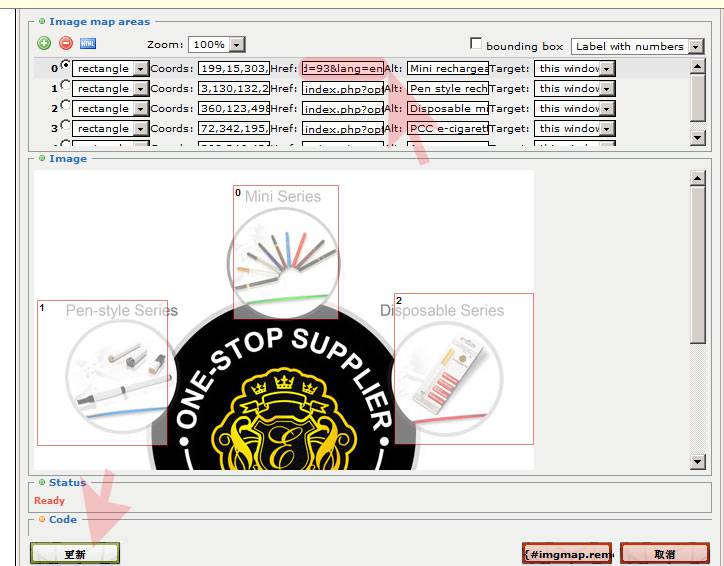724x566 pixels.
Task: Enable the bounding box checkbox
Action: [476, 44]
